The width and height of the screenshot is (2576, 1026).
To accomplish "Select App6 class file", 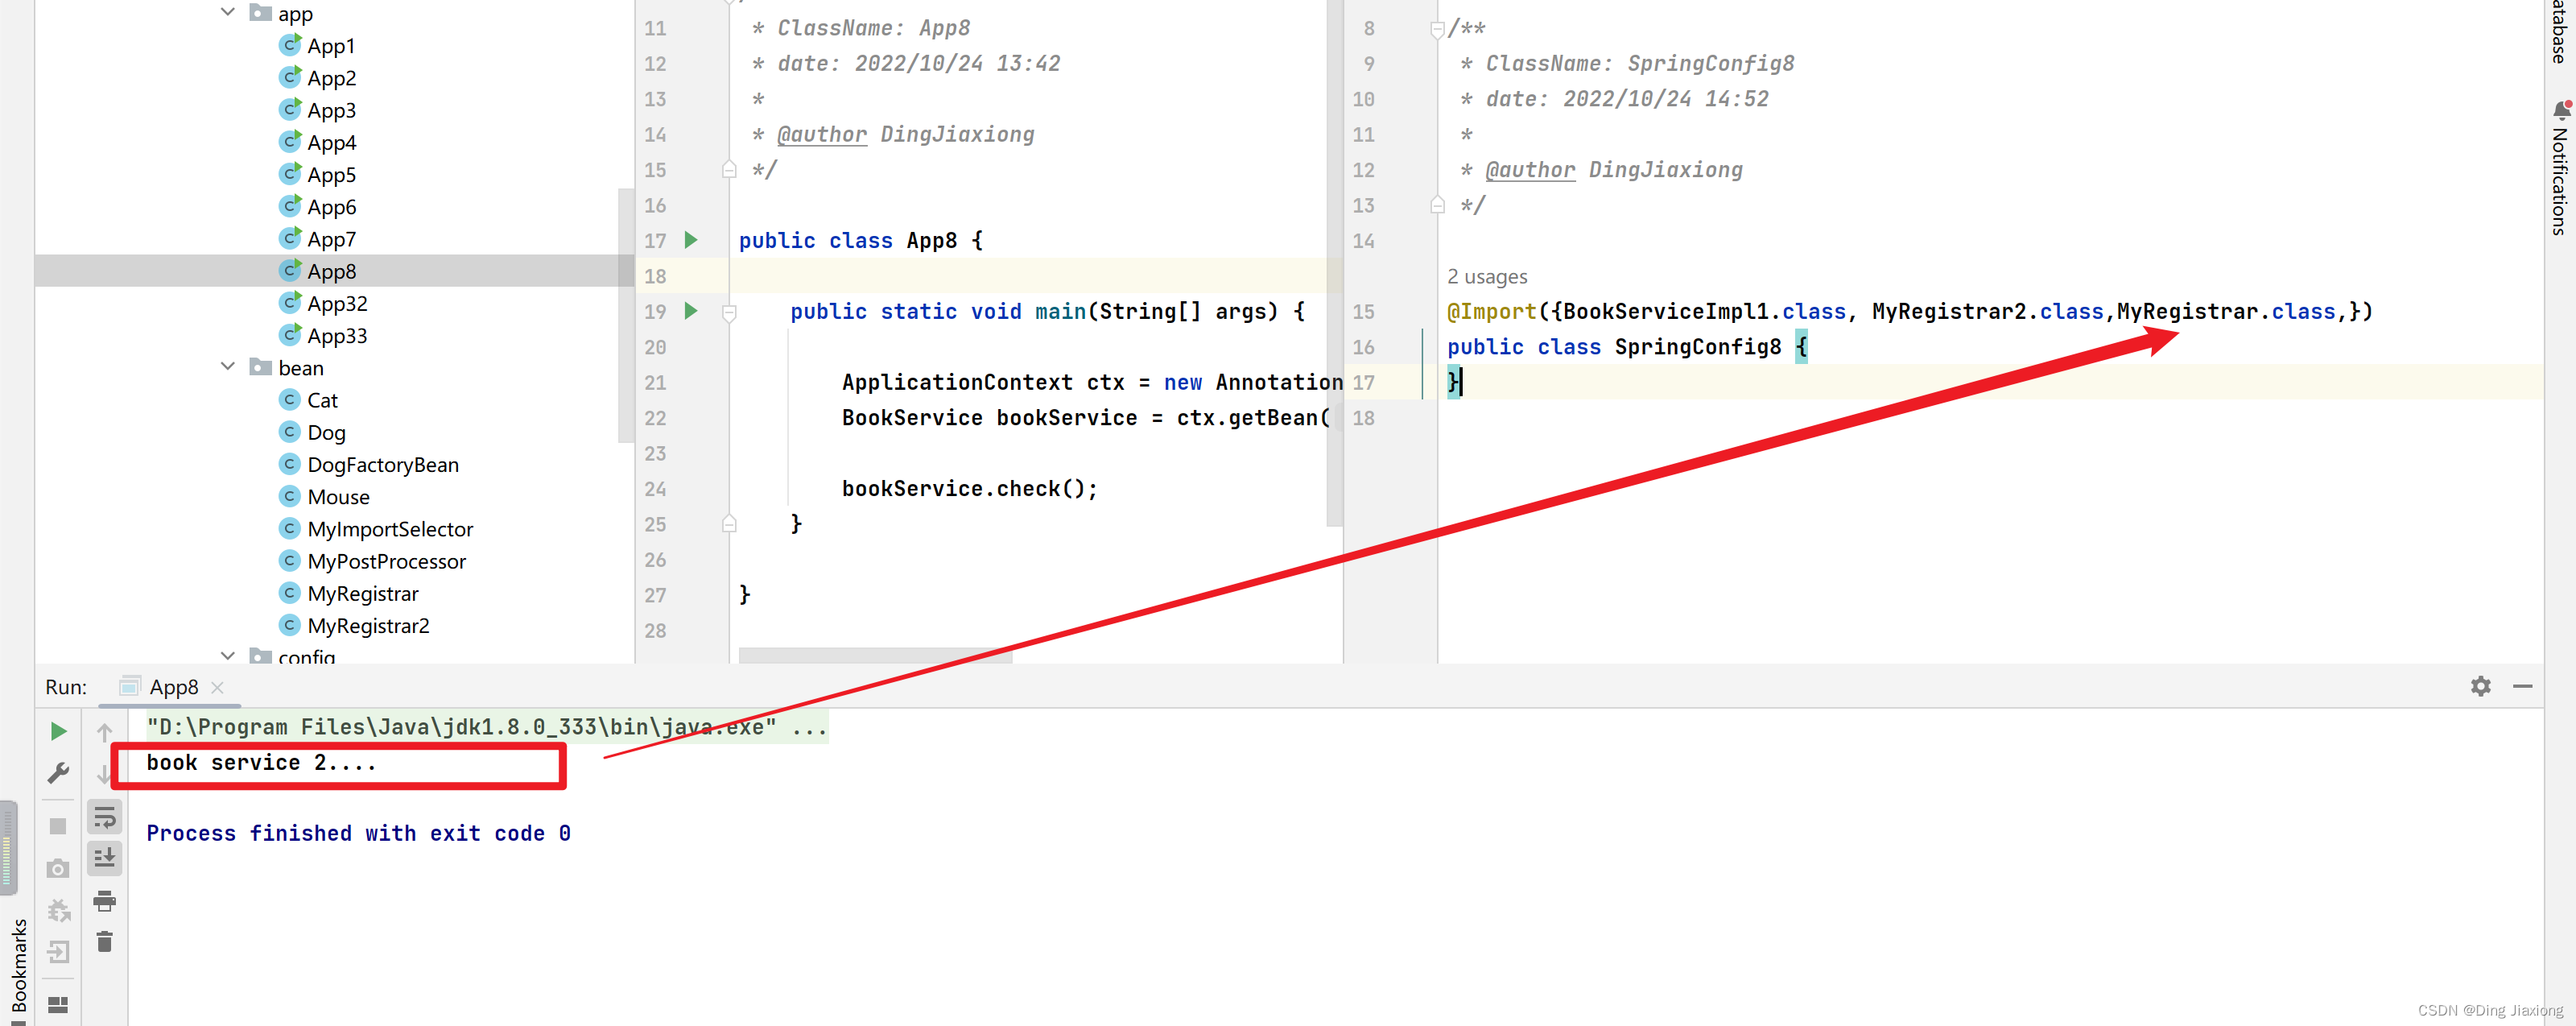I will (x=331, y=207).
